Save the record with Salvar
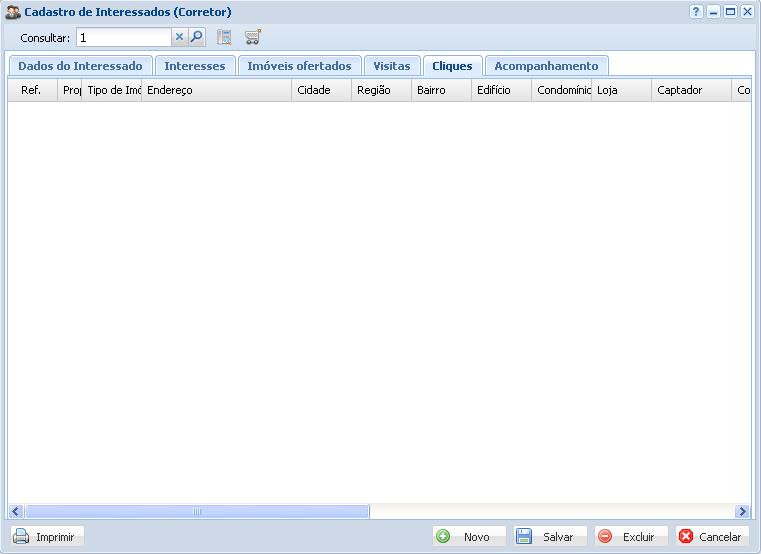Viewport: 761px width, 554px height. tap(550, 537)
